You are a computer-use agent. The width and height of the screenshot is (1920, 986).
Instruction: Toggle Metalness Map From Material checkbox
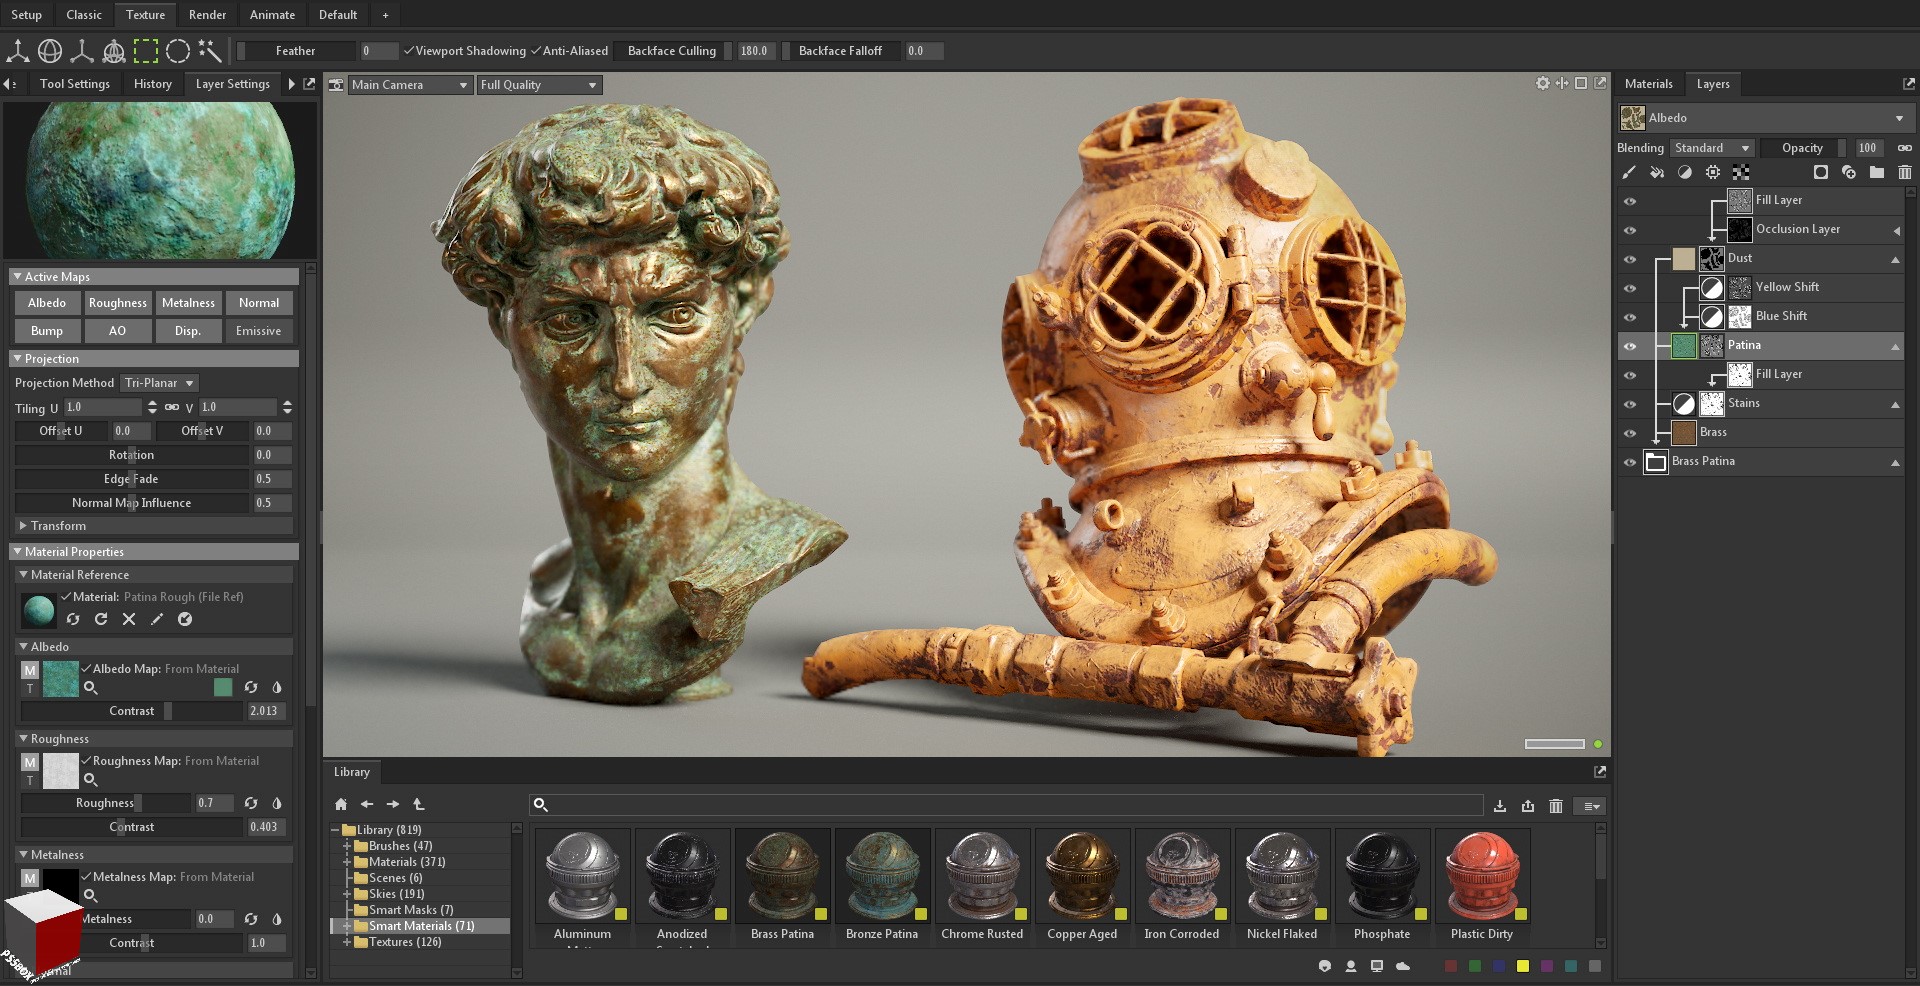86,876
